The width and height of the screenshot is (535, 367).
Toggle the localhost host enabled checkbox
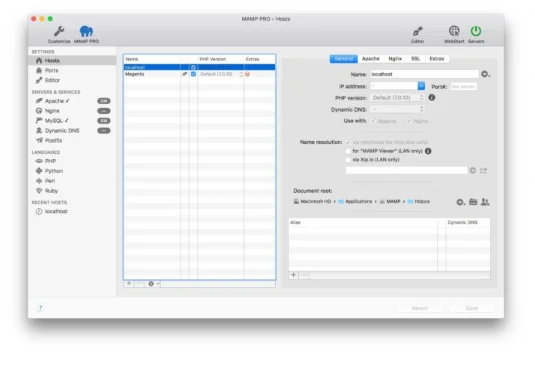[x=193, y=67]
